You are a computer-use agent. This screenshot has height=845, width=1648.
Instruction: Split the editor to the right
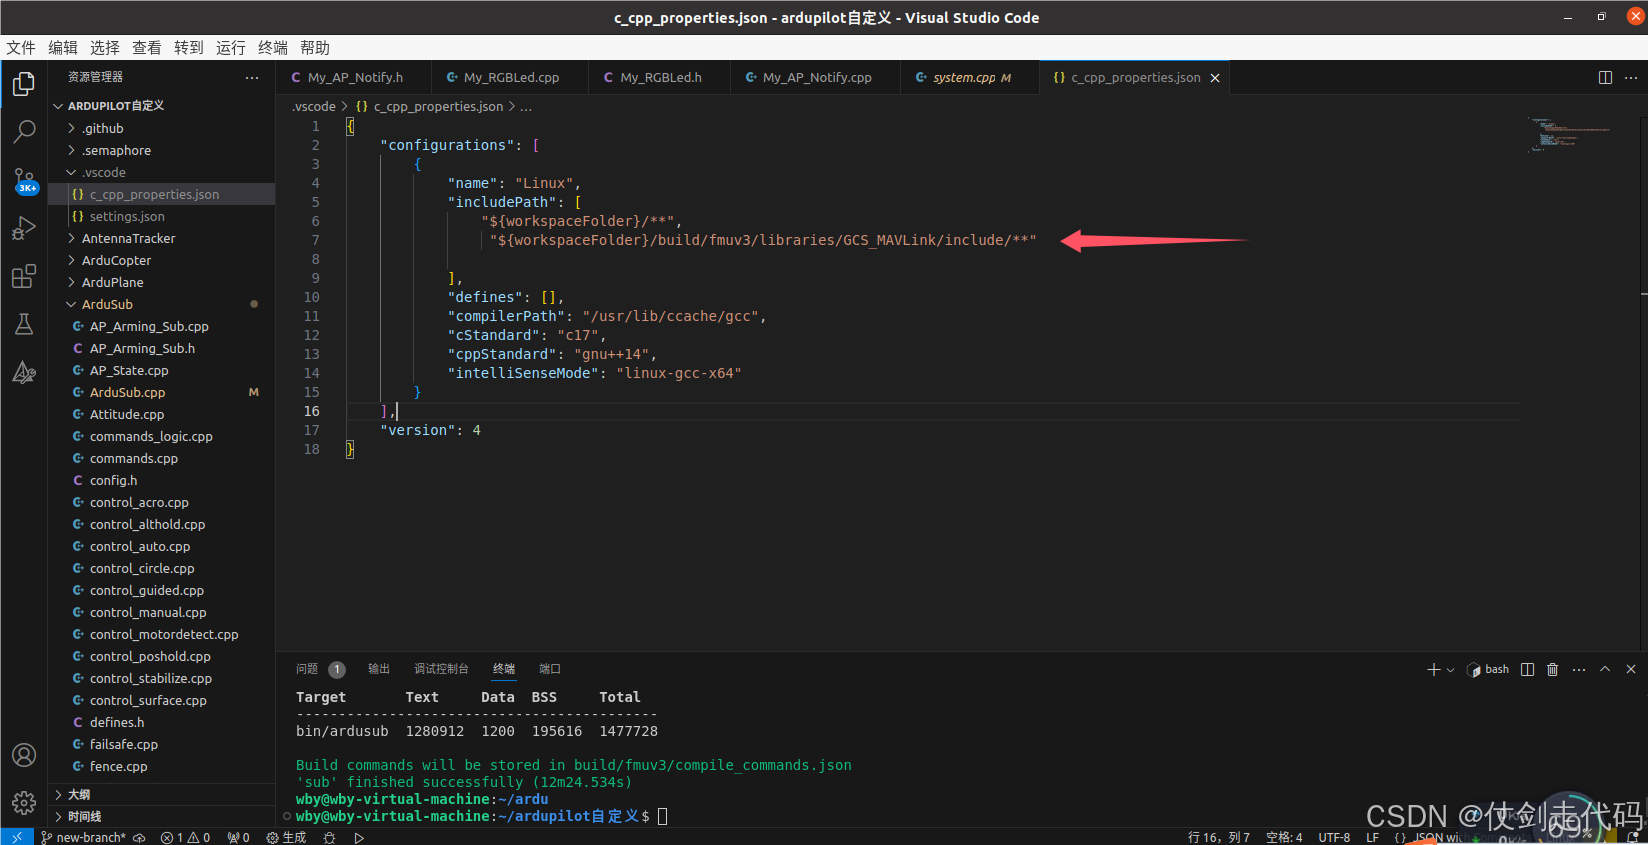tap(1605, 77)
